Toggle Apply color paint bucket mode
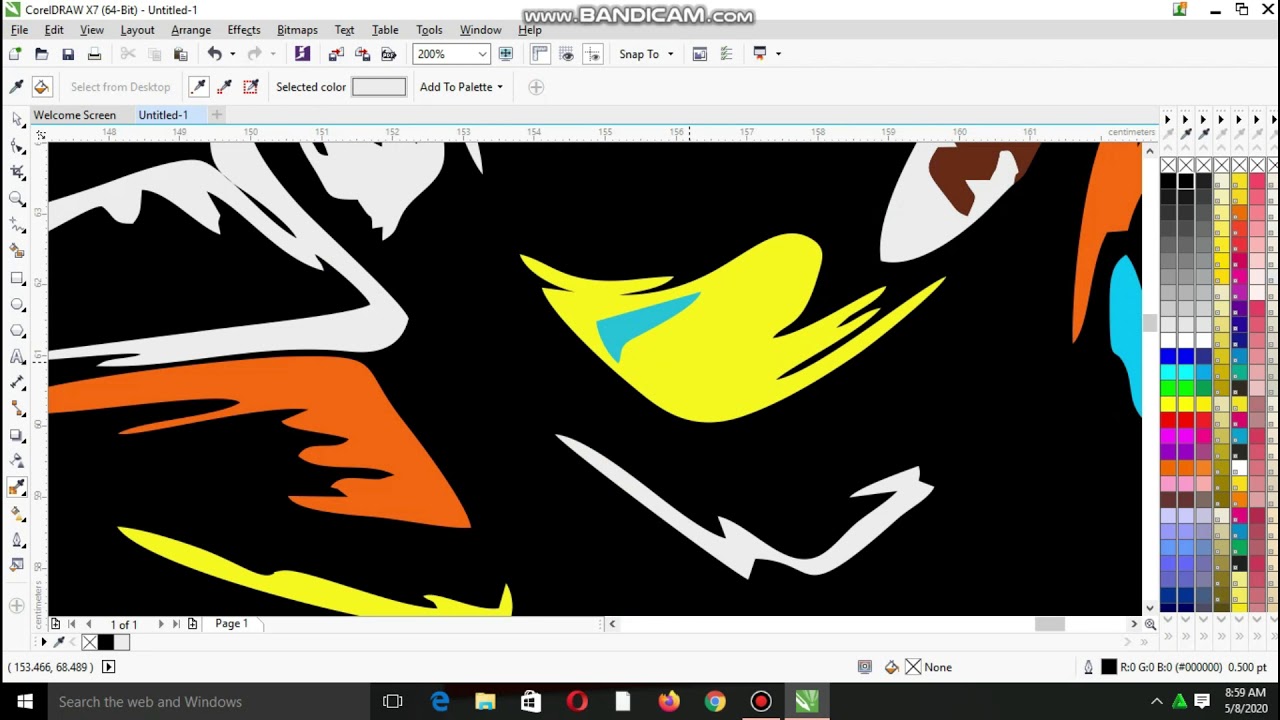The width and height of the screenshot is (1280, 720). [x=42, y=87]
